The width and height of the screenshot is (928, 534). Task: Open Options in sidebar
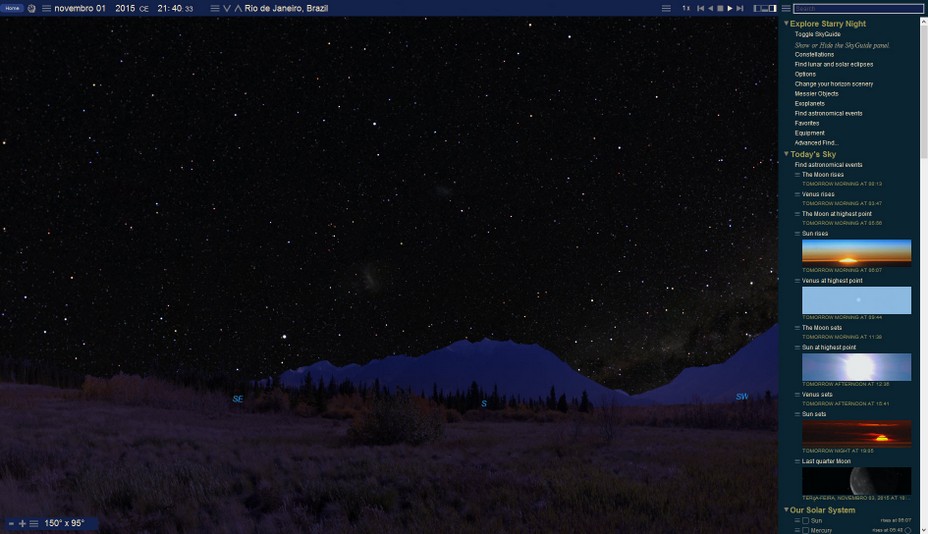pyautogui.click(x=805, y=74)
